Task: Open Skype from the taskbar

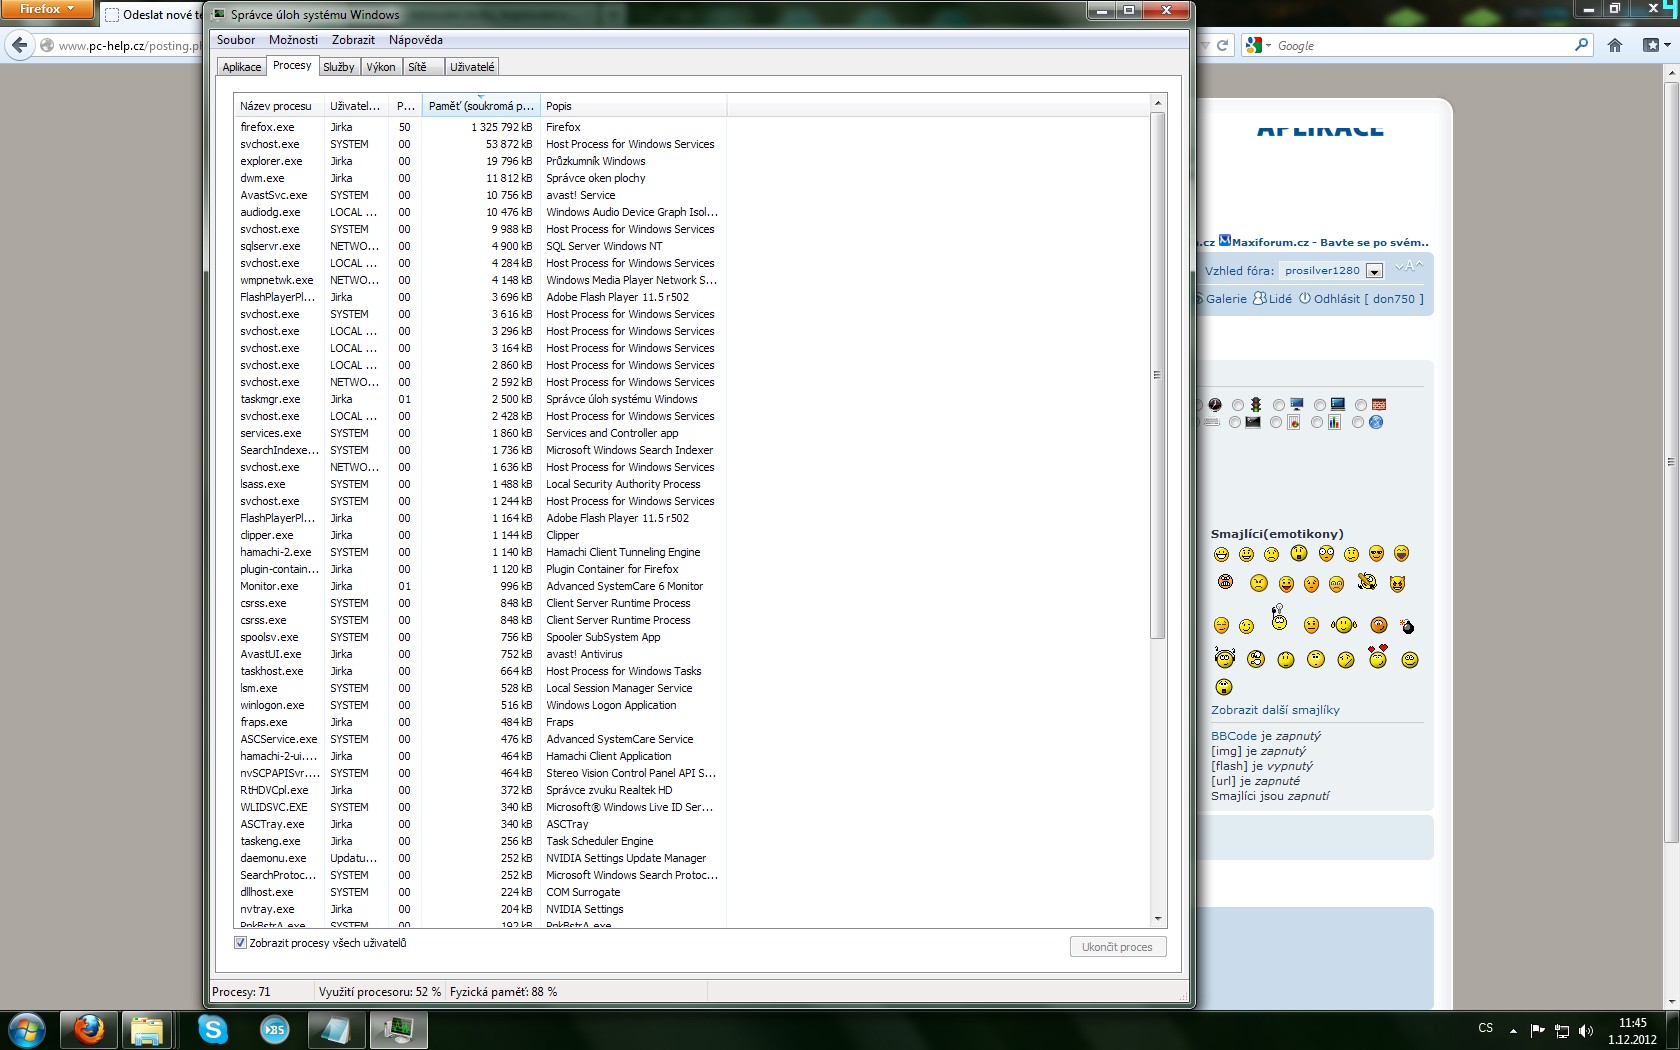Action: pos(212,1029)
